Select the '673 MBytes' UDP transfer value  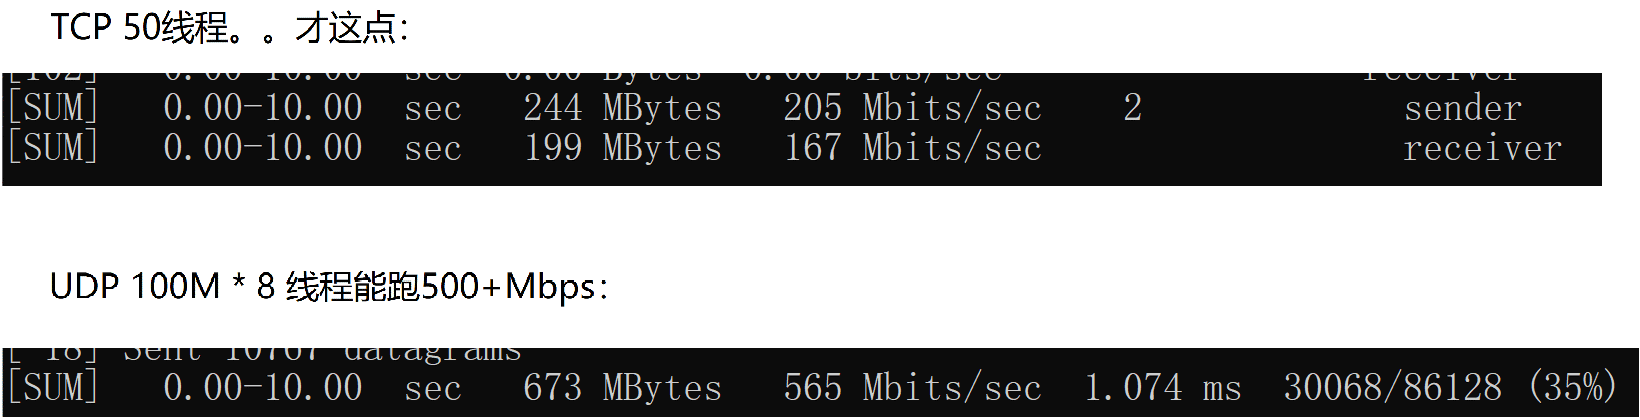tap(622, 387)
